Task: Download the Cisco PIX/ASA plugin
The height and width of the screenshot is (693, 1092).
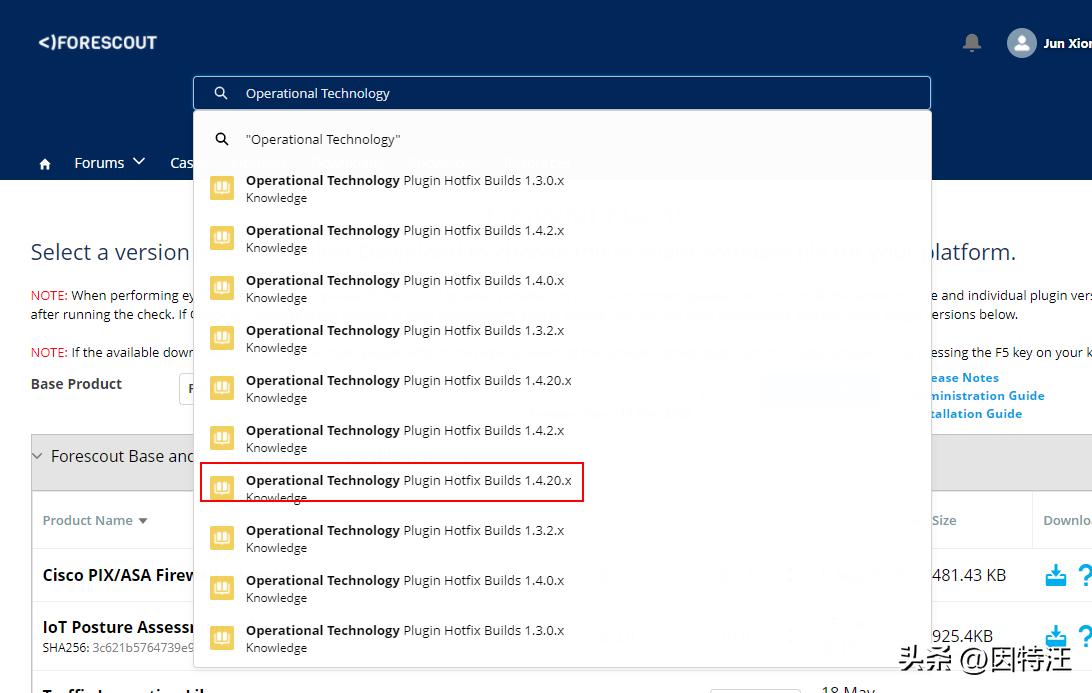Action: (1055, 576)
